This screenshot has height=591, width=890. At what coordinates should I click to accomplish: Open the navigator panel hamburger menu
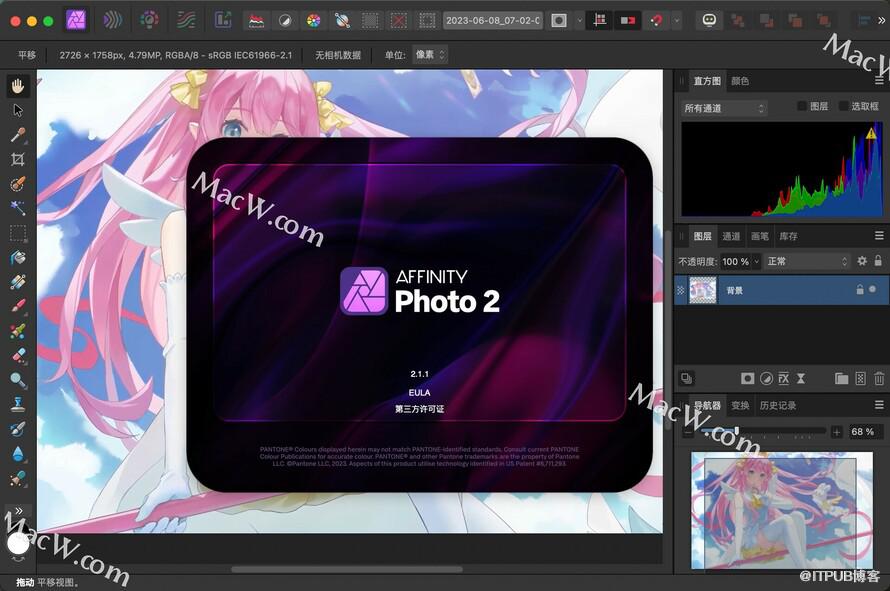point(879,405)
